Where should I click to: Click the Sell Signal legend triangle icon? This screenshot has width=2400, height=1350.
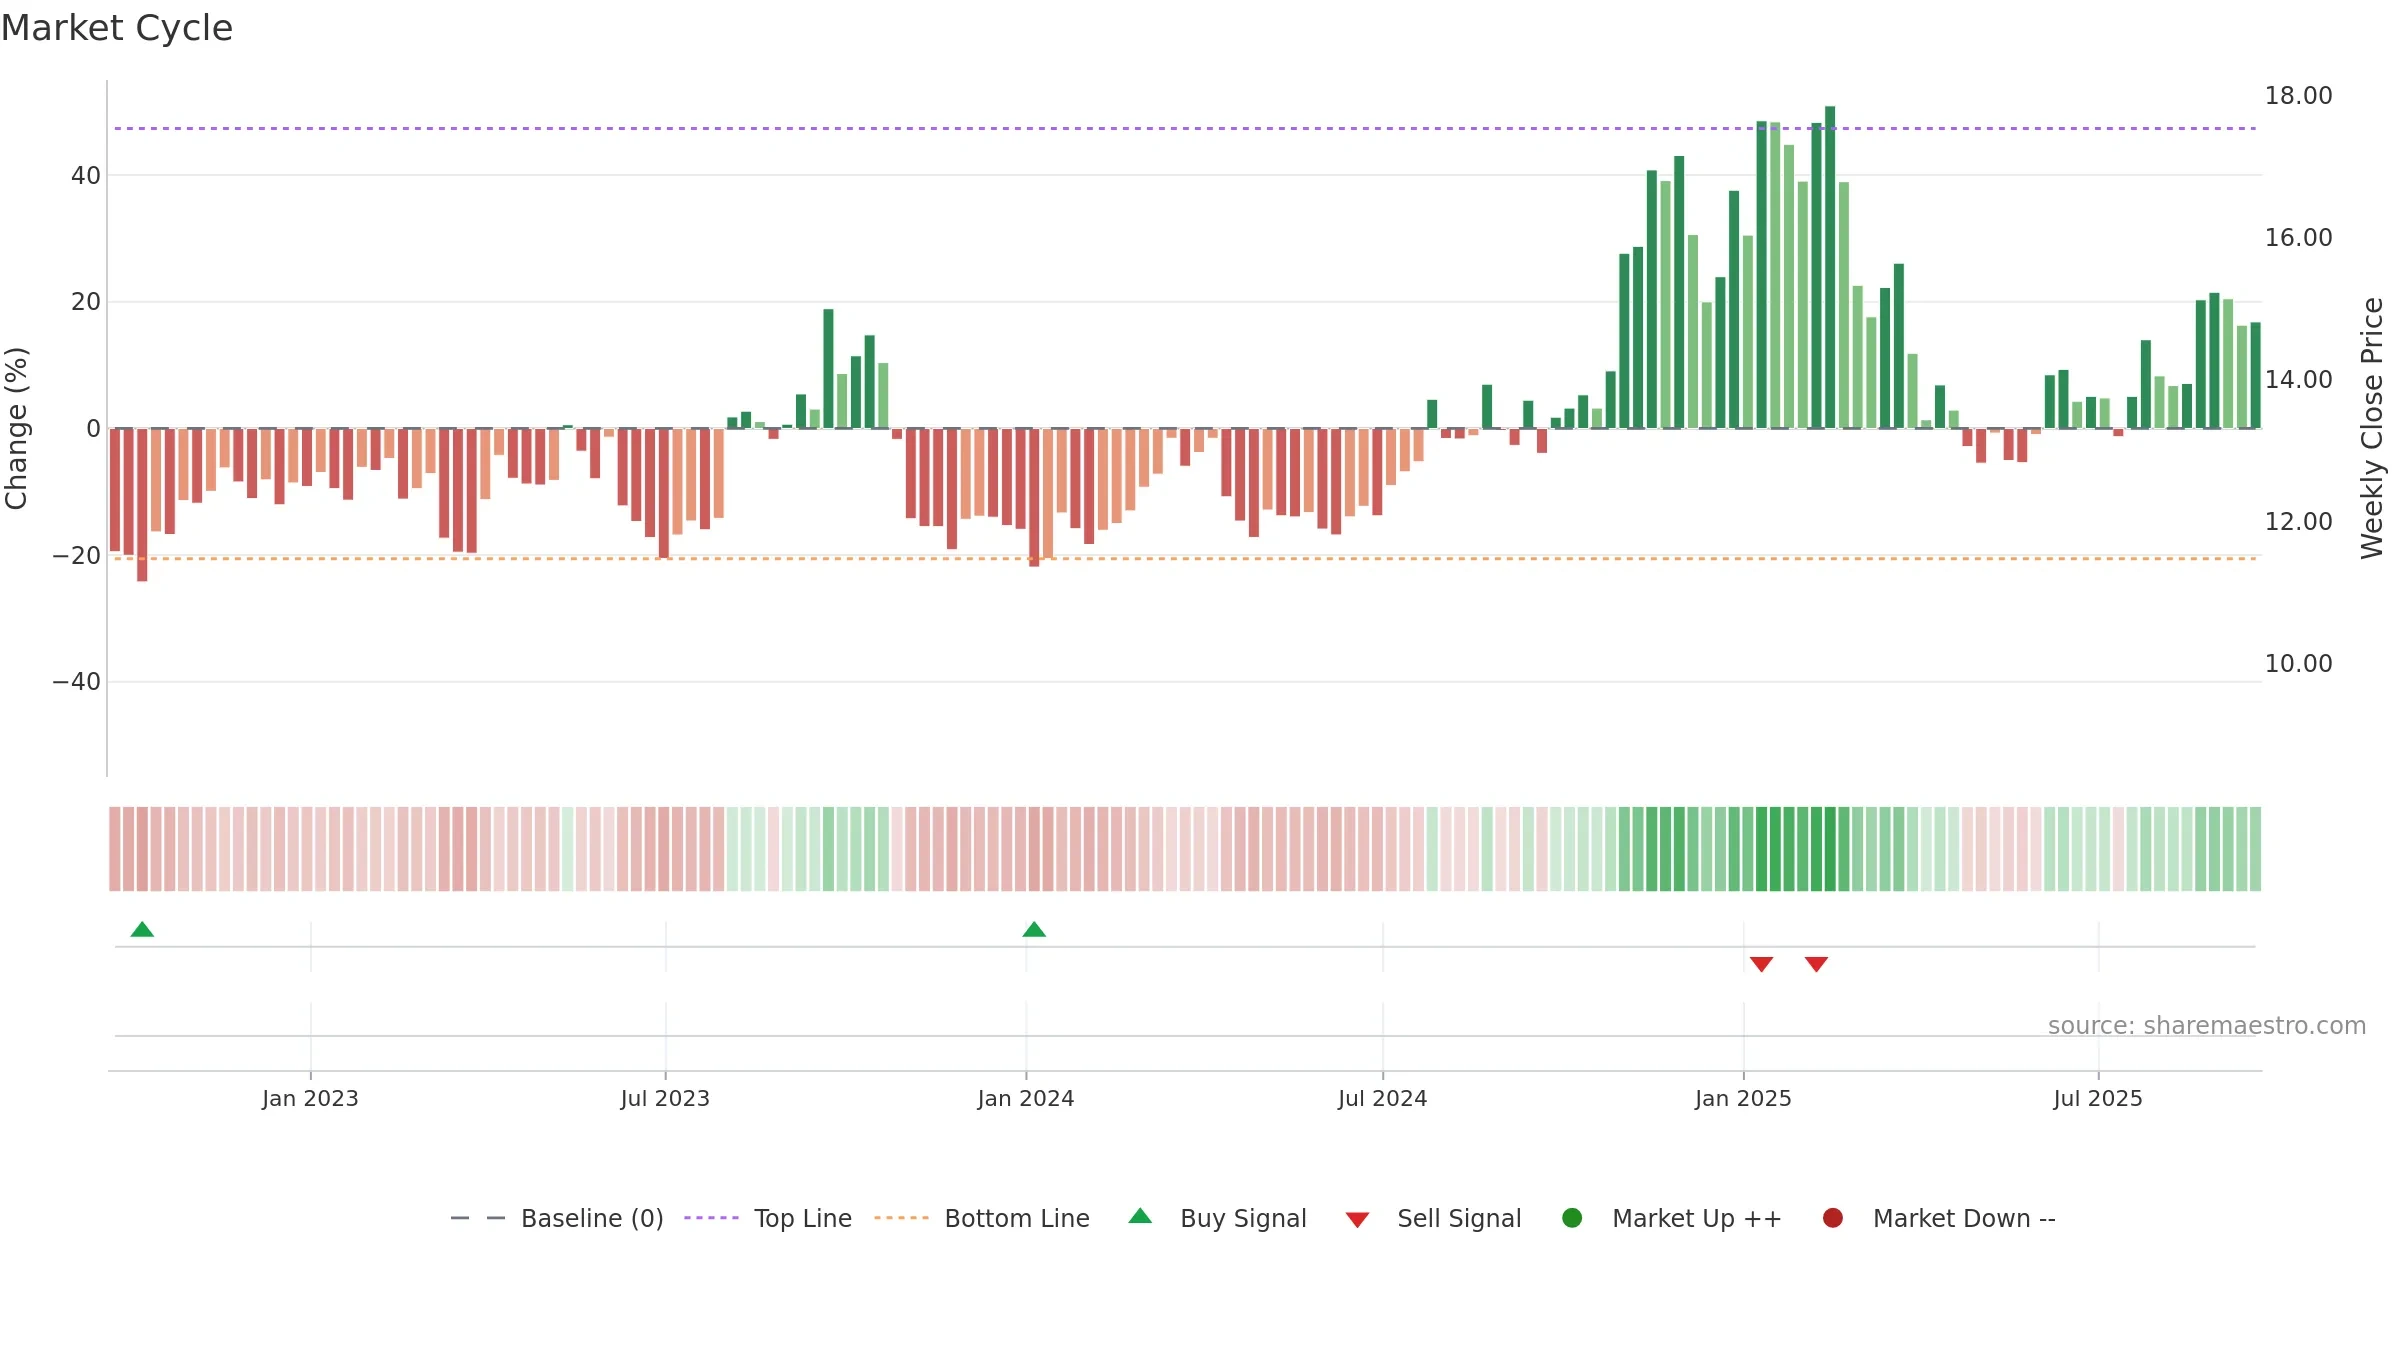click(x=1357, y=1220)
